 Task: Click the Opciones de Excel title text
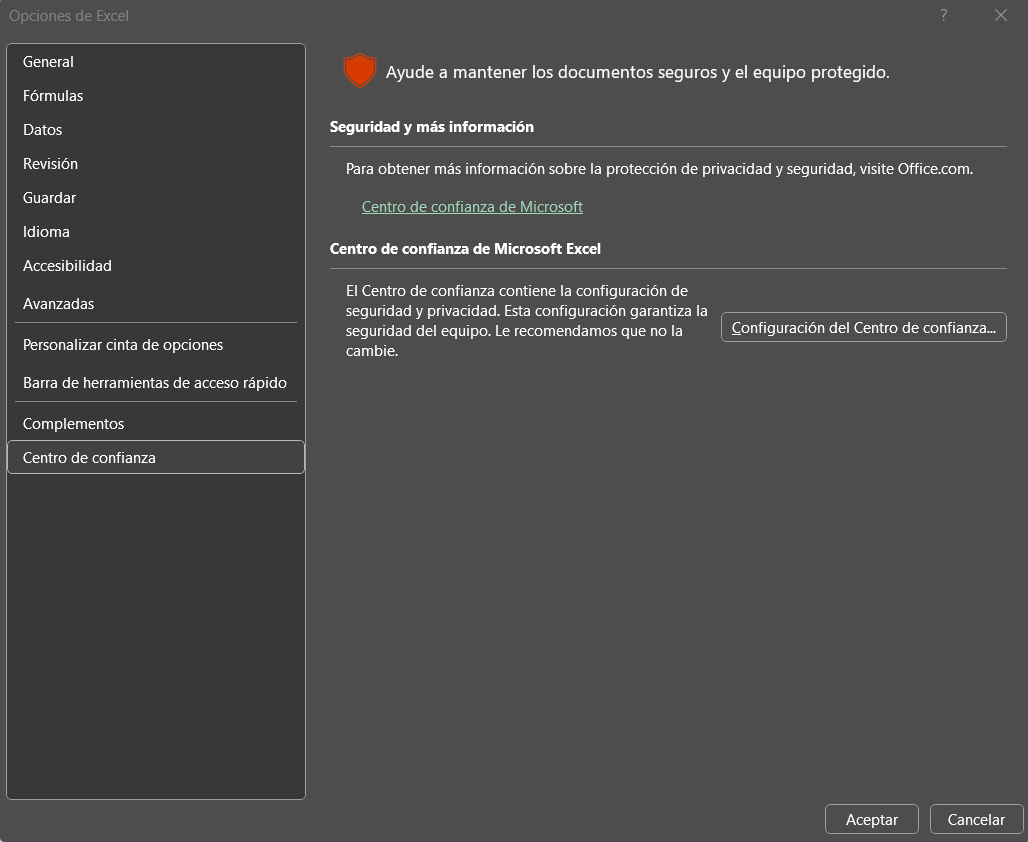coord(69,16)
